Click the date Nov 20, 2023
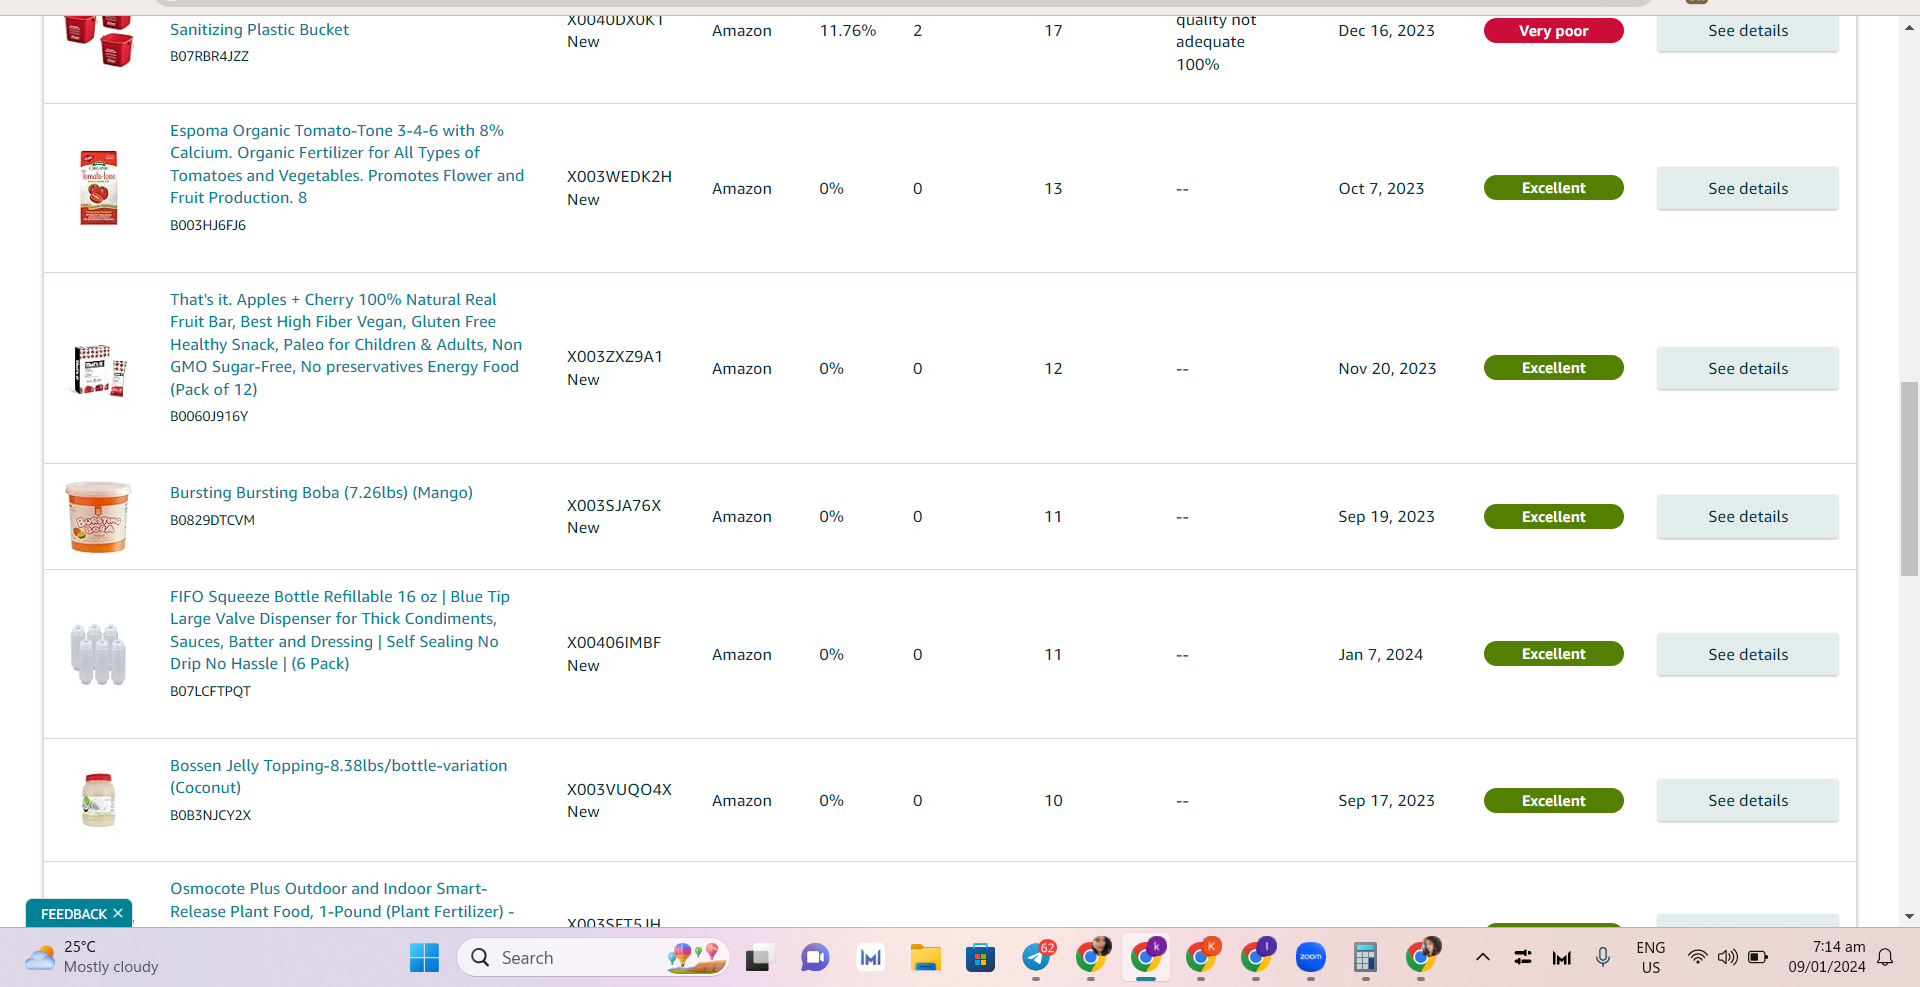This screenshot has width=1920, height=987. (x=1387, y=369)
